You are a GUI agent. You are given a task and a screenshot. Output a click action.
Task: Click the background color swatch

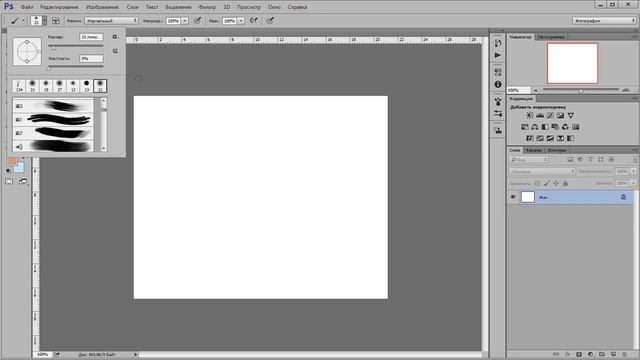(20, 167)
